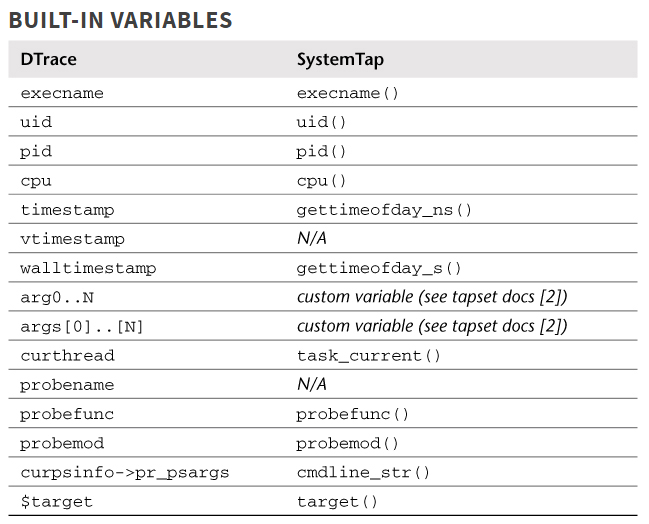
Task: Select the cmdline_str() entry
Action: point(363,472)
